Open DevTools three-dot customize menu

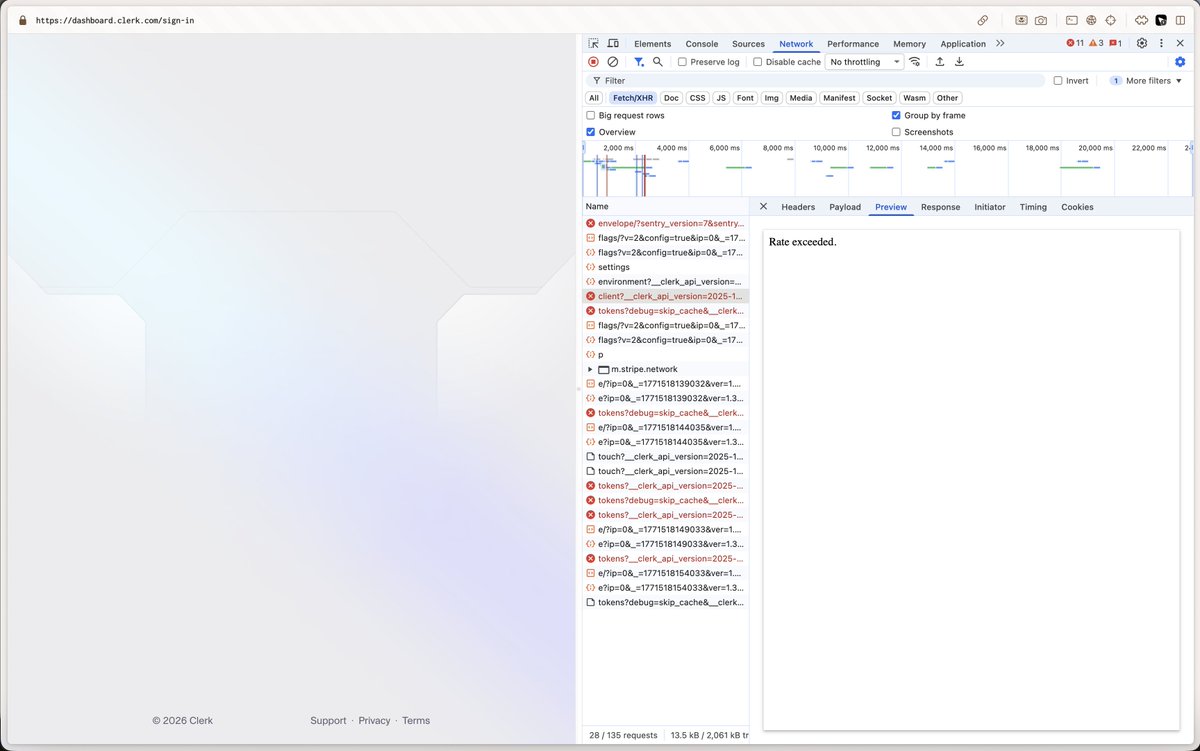pos(1161,44)
